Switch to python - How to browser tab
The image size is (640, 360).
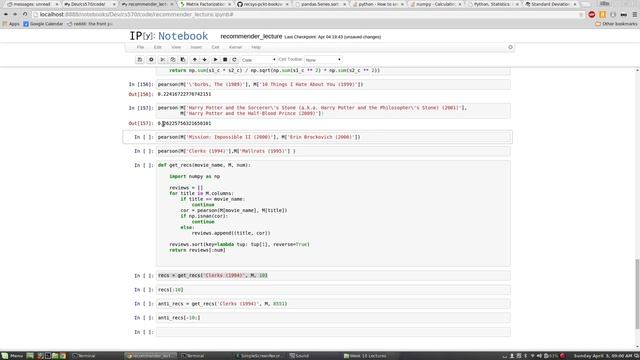click(x=378, y=4)
